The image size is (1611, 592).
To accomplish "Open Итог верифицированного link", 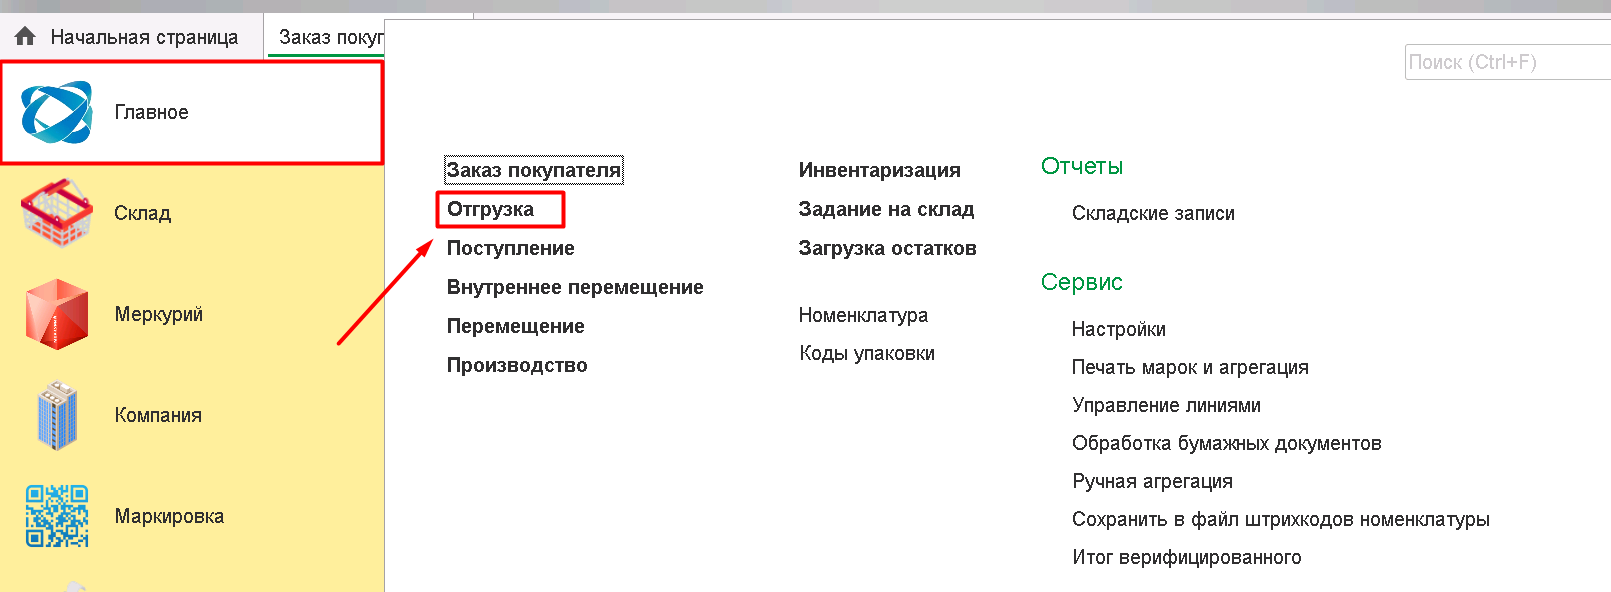I will pos(1186,557).
